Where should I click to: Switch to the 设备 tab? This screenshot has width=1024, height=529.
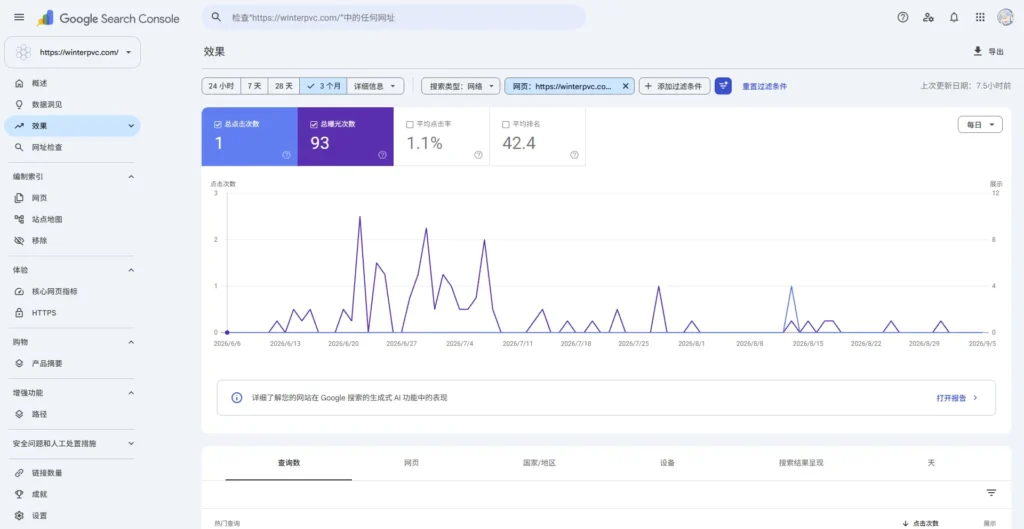[x=667, y=463]
